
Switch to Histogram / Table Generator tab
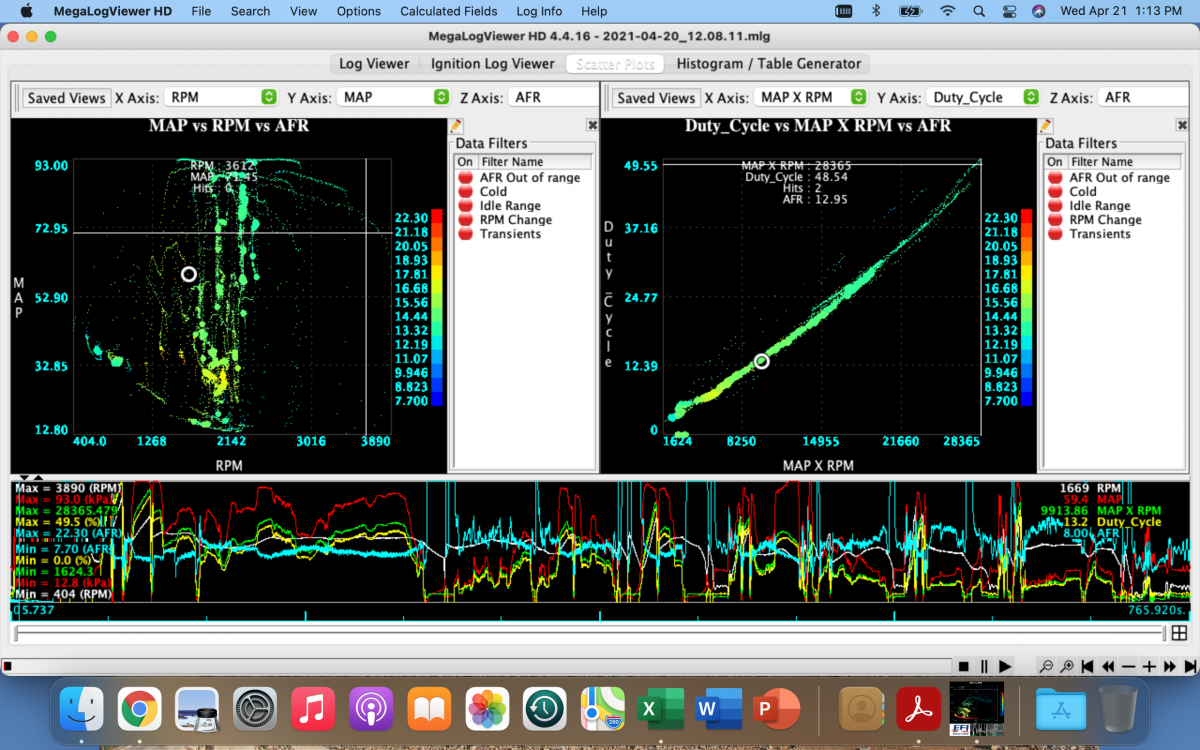point(768,63)
